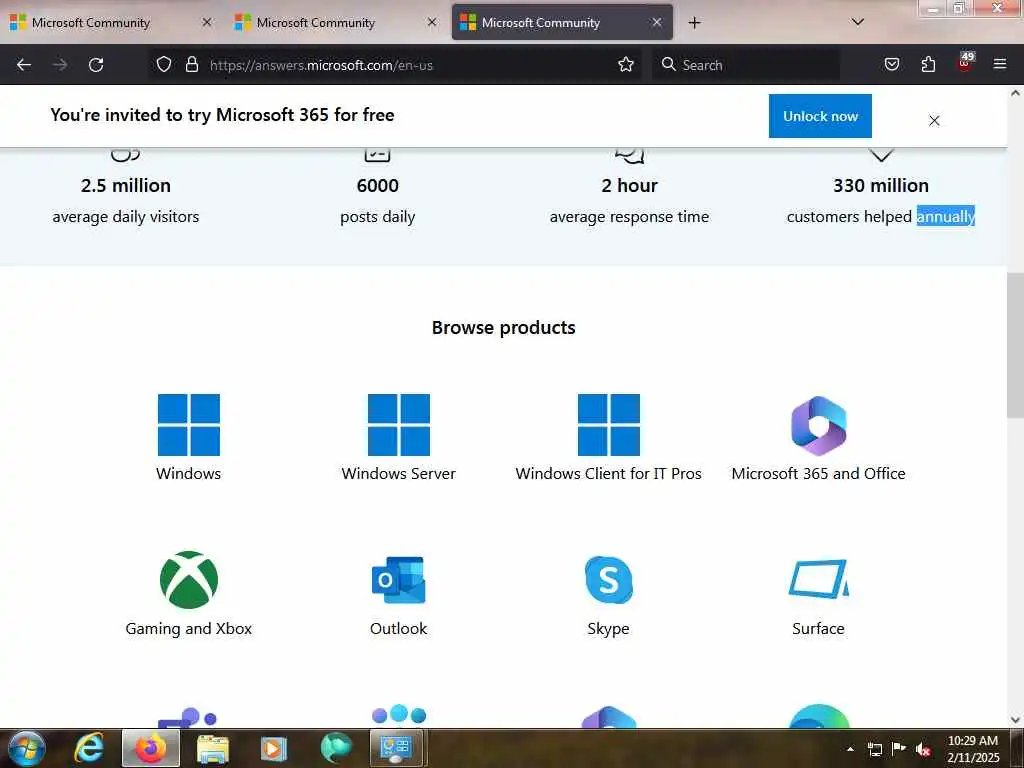Click the browser Search field
Screen dimensions: 1024x768
tap(746, 65)
